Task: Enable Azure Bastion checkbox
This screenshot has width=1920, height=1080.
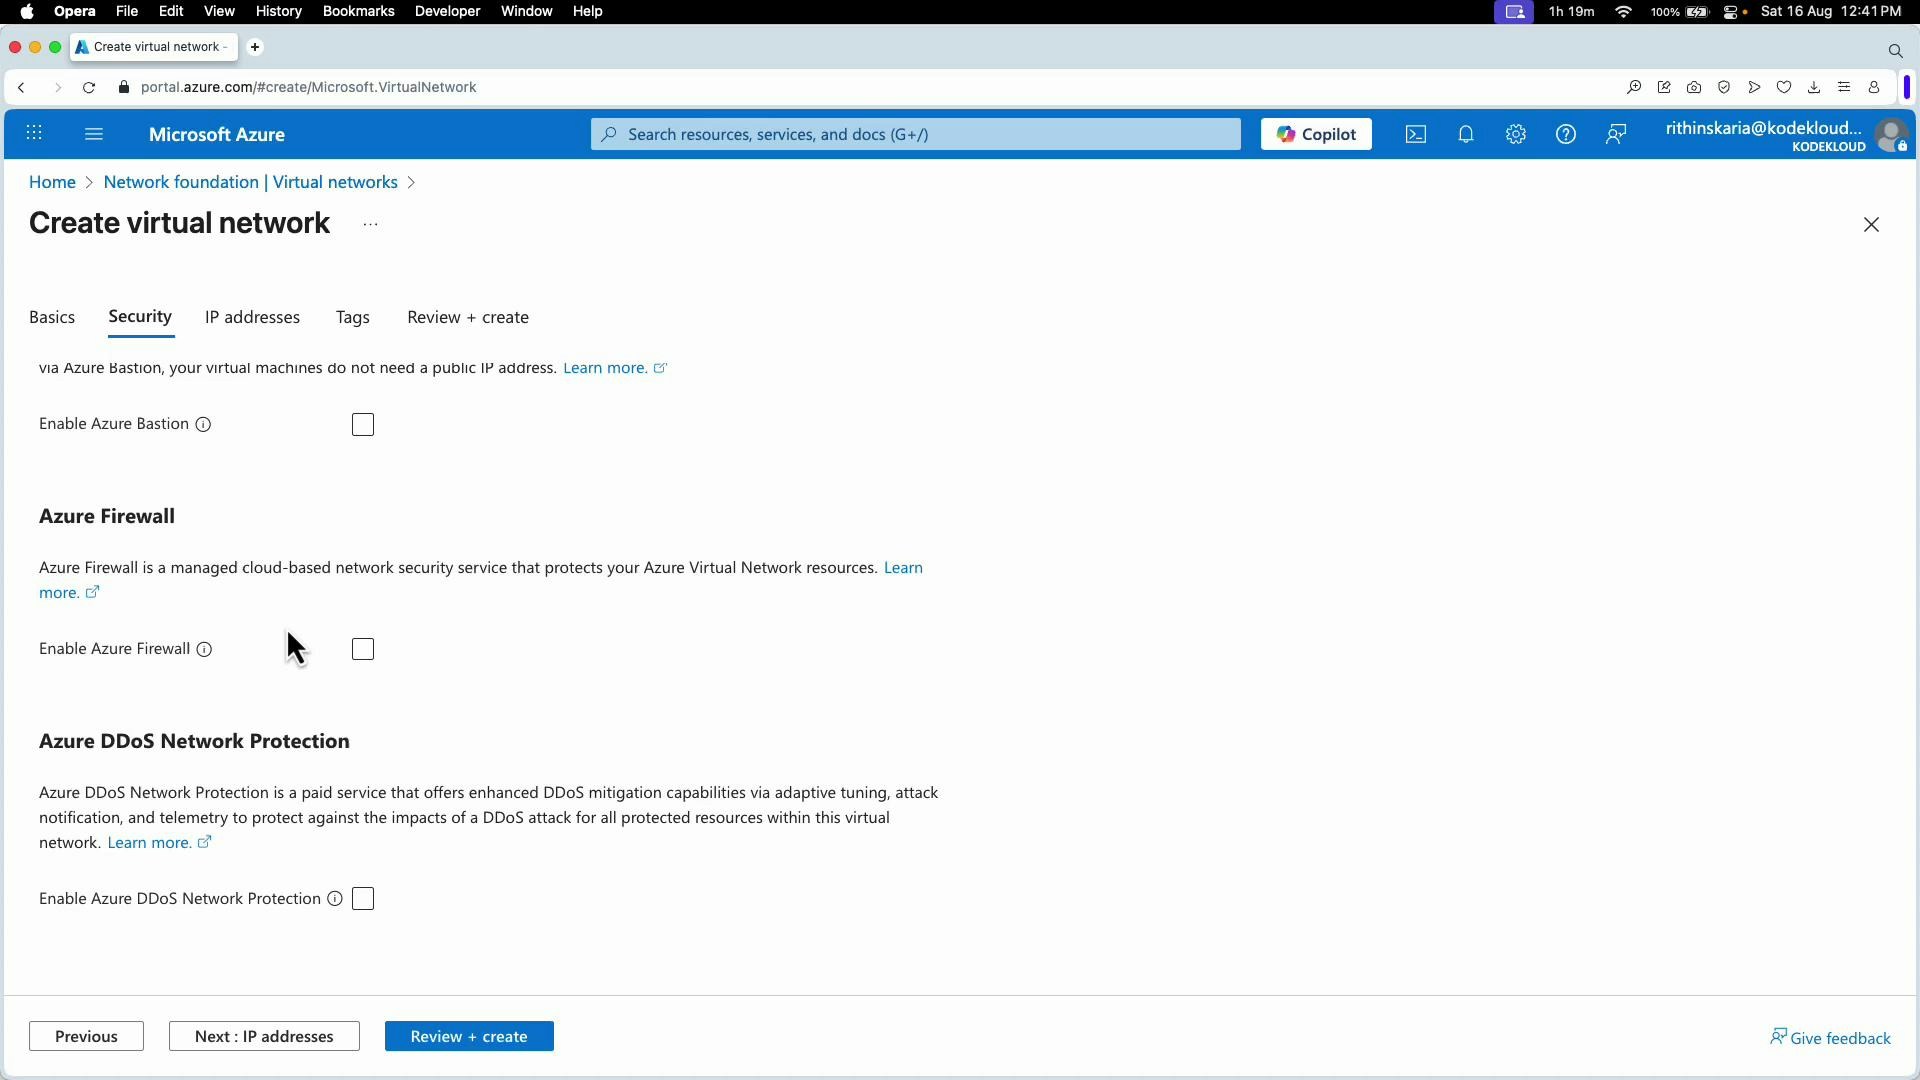Action: click(362, 424)
